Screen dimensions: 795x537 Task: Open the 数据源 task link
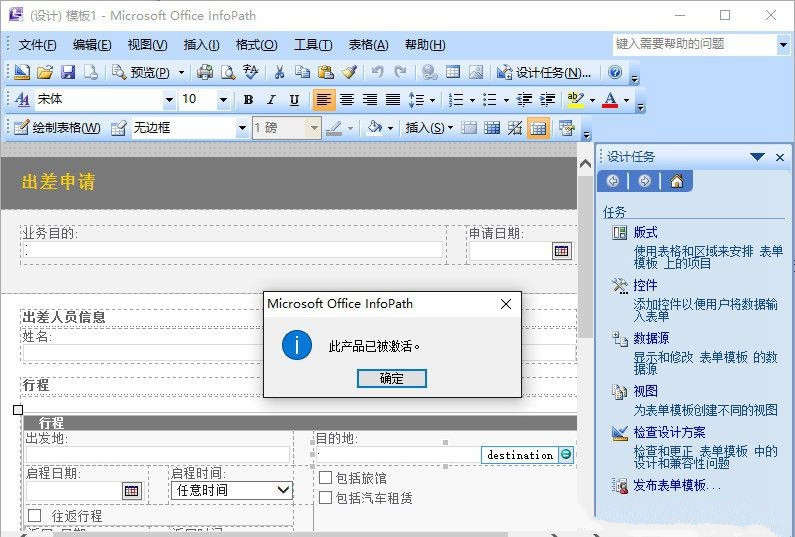pyautogui.click(x=652, y=338)
